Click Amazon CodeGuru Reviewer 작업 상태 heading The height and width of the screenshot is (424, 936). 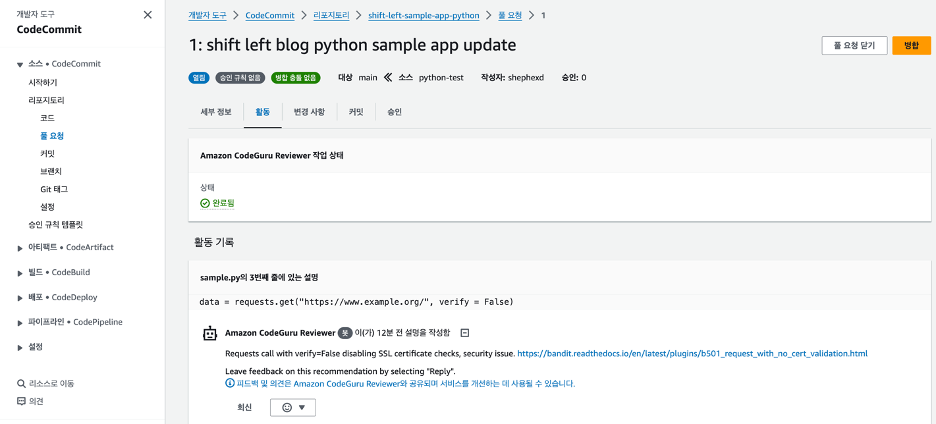(x=272, y=156)
